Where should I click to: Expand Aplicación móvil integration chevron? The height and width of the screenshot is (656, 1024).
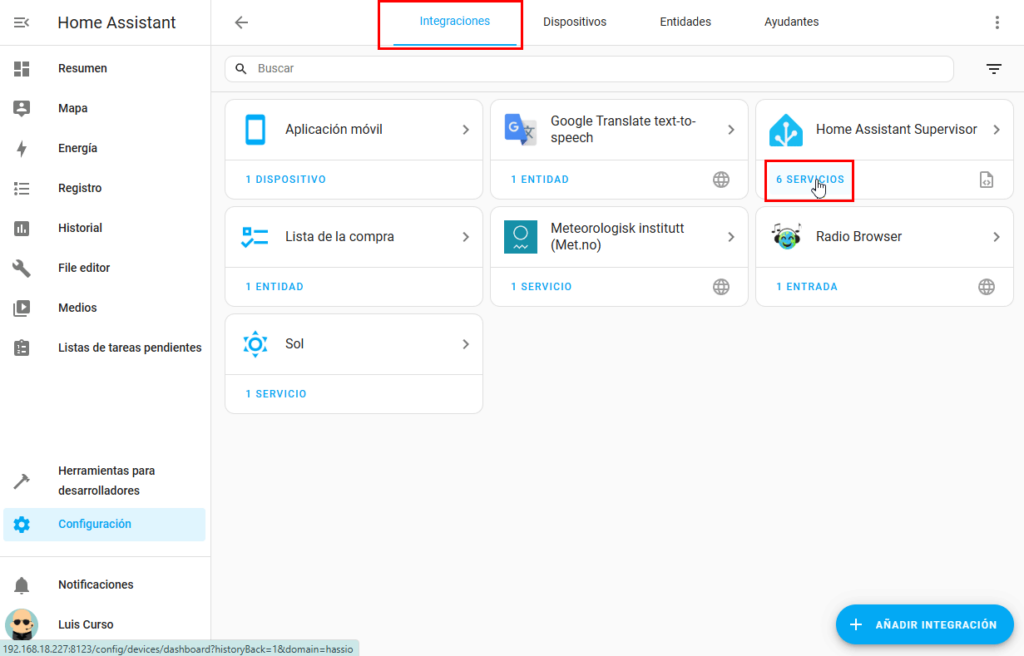point(466,130)
